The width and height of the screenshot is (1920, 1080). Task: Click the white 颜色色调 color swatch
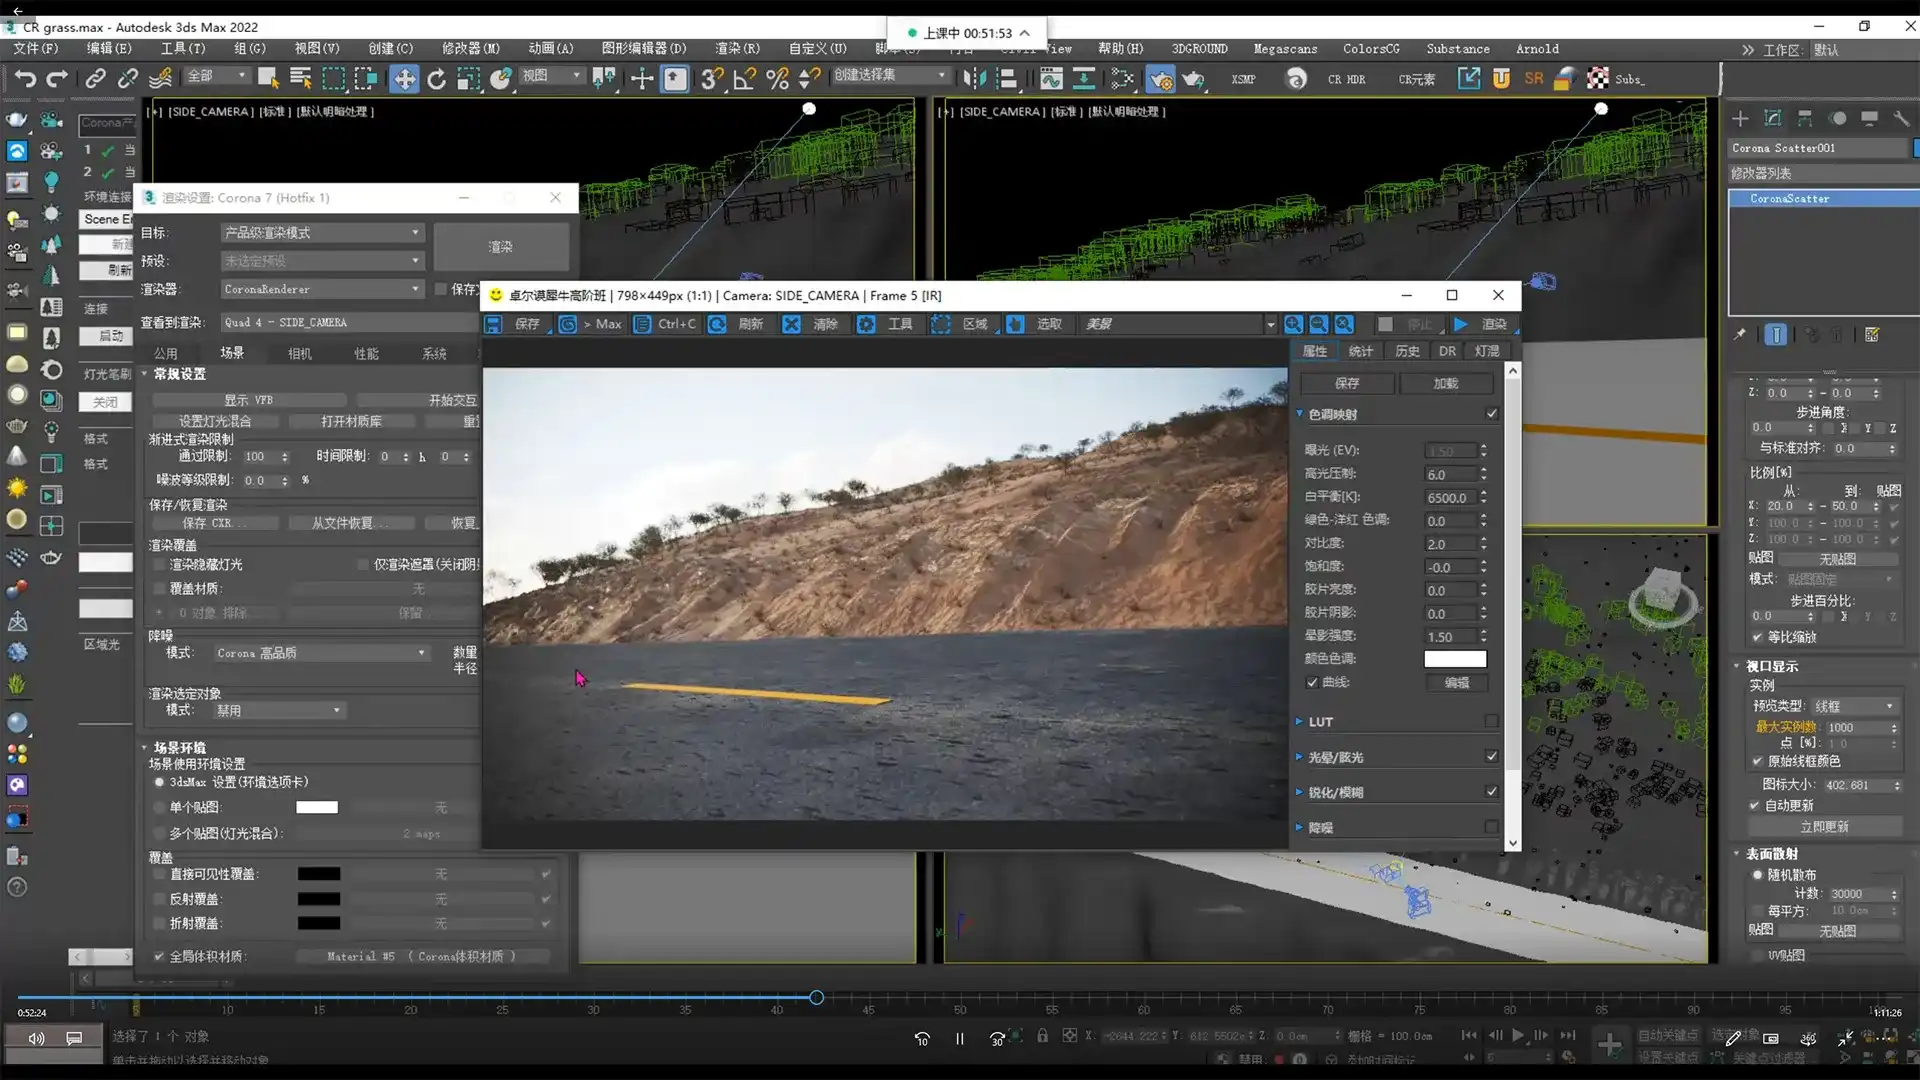pyautogui.click(x=1455, y=659)
